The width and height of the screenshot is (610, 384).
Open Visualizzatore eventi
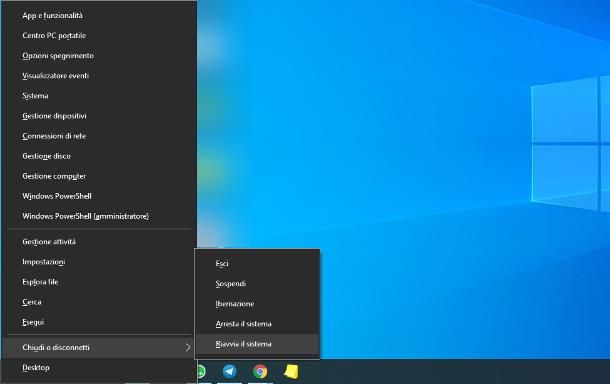(x=99, y=76)
